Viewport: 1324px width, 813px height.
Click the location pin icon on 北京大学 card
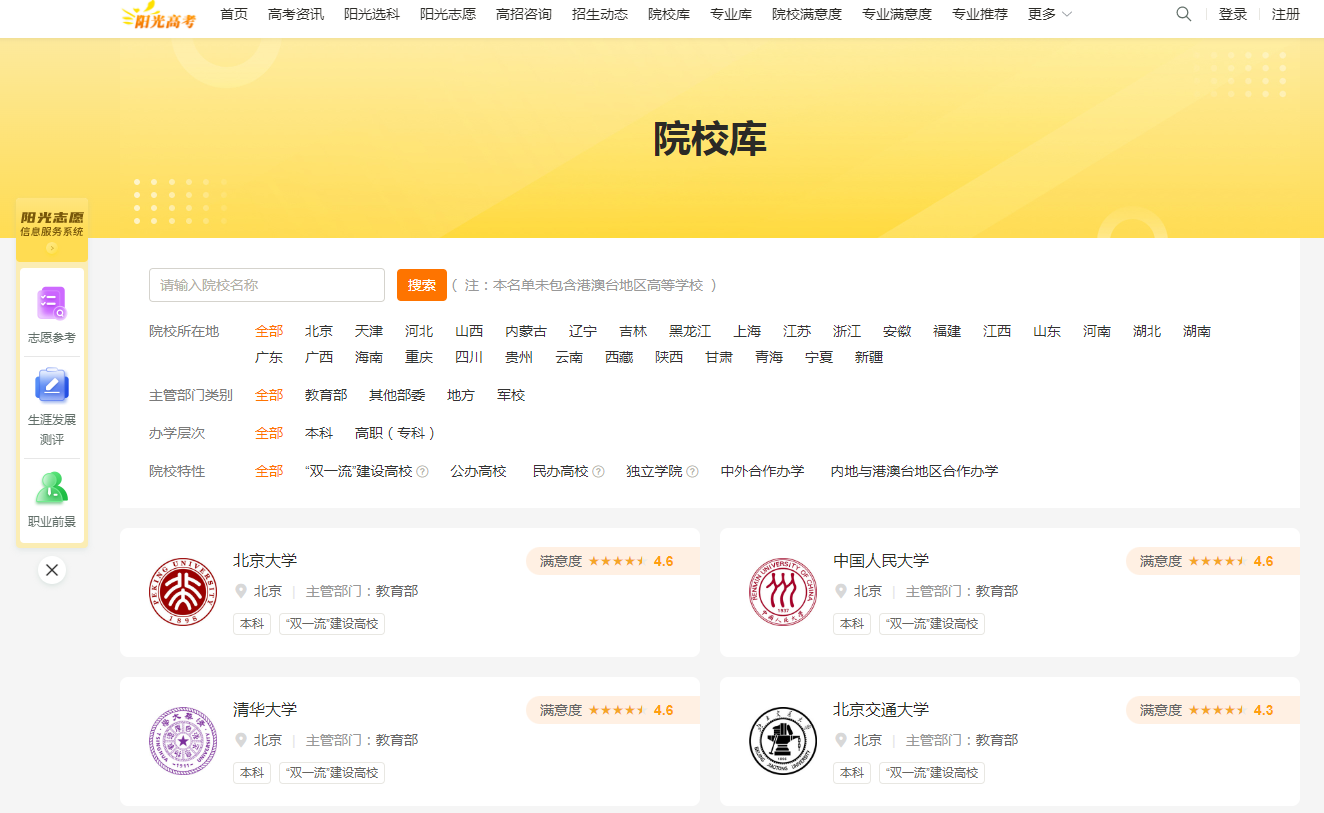coord(240,591)
